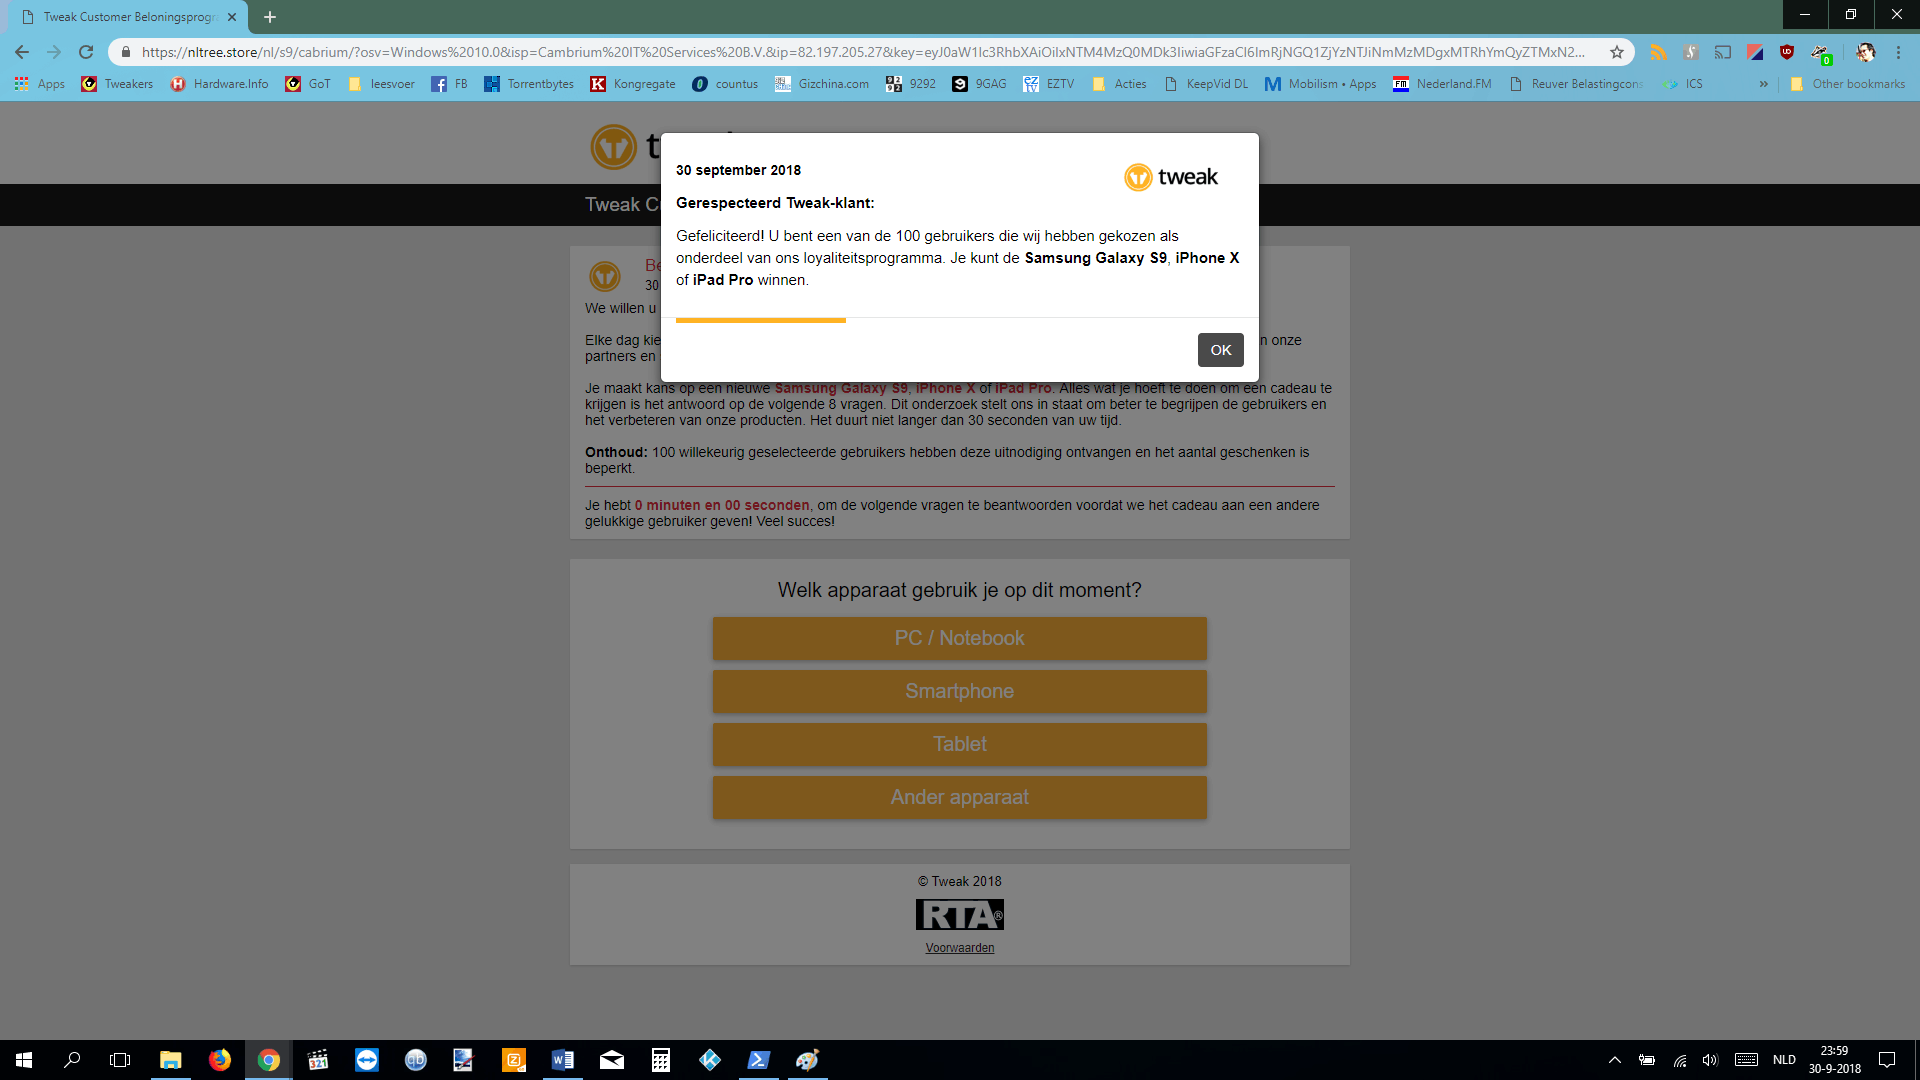Viewport: 1920px width, 1080px height.
Task: Open the Windows Start menu
Action: pos(24,1060)
